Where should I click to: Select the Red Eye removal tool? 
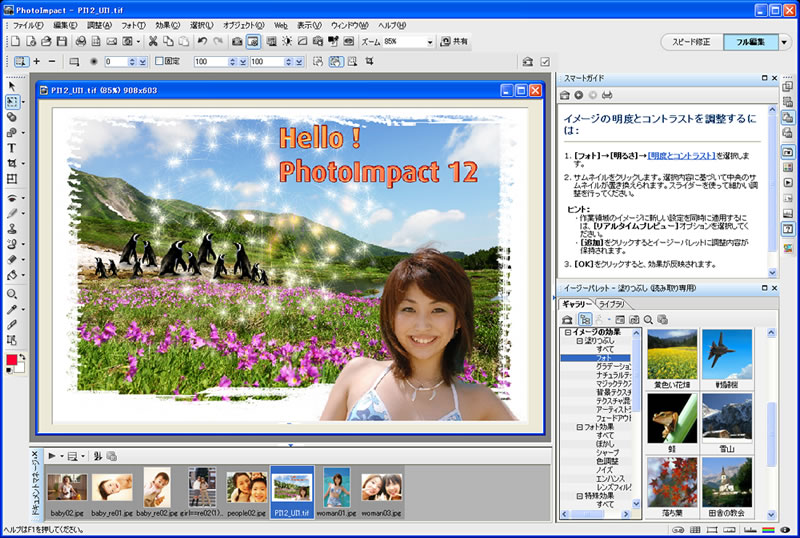(12, 198)
